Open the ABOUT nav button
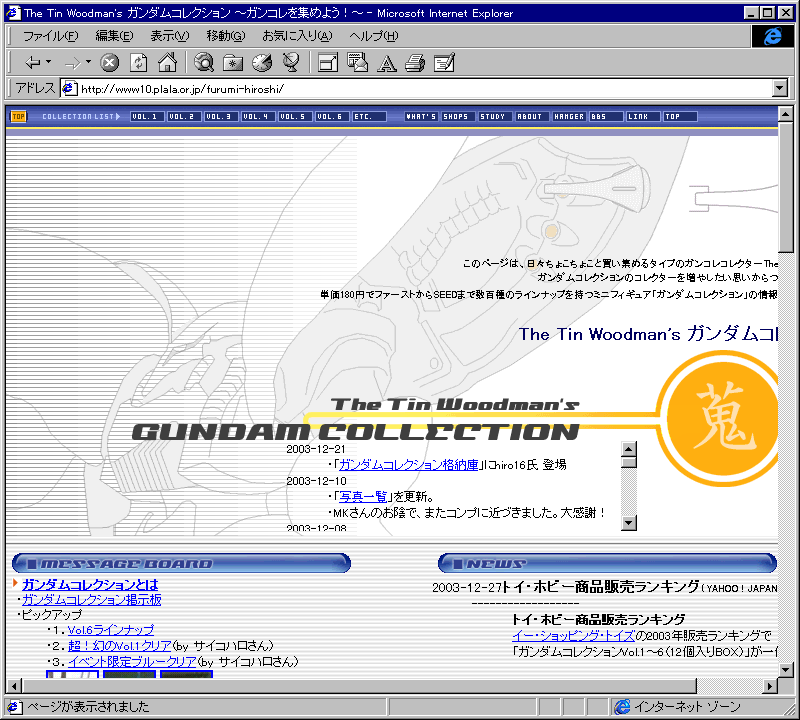Screen dimensions: 800x720 point(532,116)
